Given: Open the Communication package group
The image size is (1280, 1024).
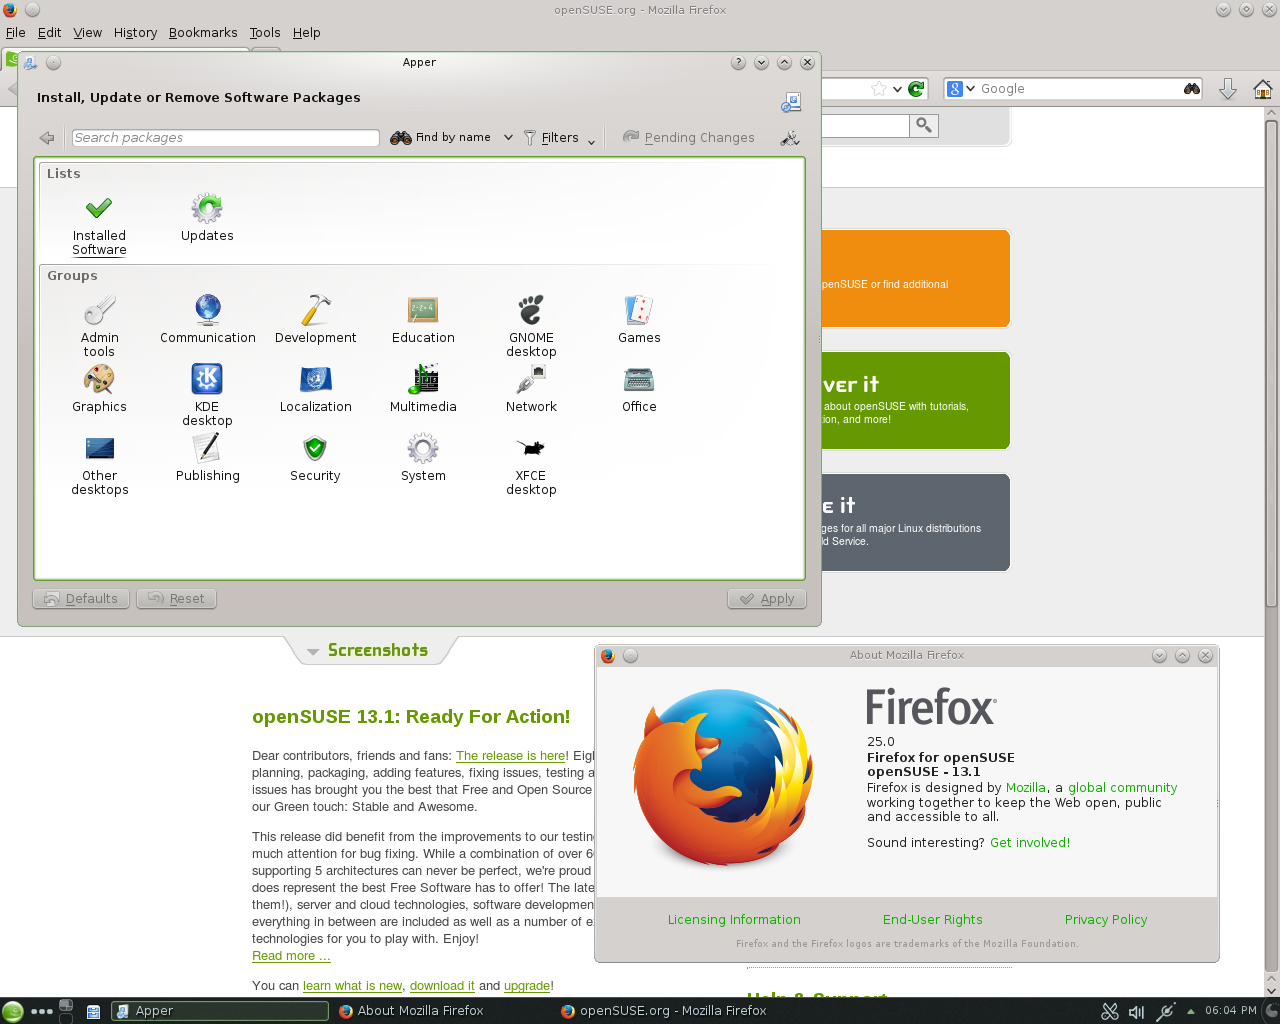Looking at the screenshot, I should (x=207, y=319).
